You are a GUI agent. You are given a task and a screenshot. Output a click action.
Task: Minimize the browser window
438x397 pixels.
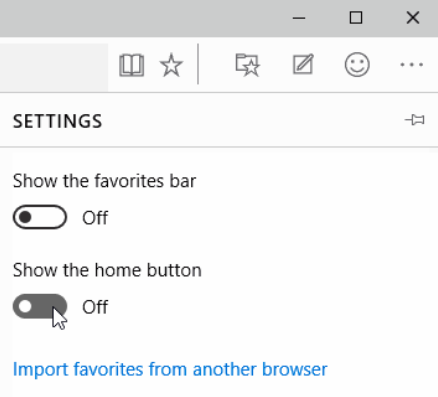(299, 18)
